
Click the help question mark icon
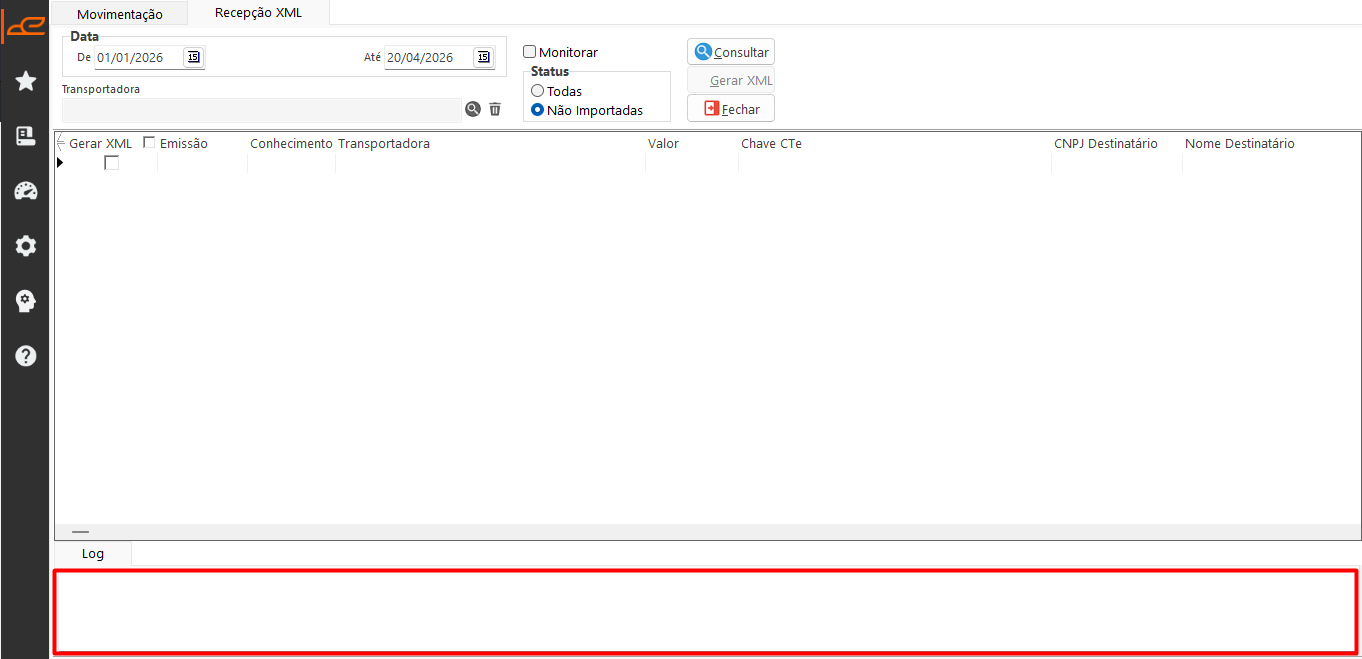coord(26,355)
